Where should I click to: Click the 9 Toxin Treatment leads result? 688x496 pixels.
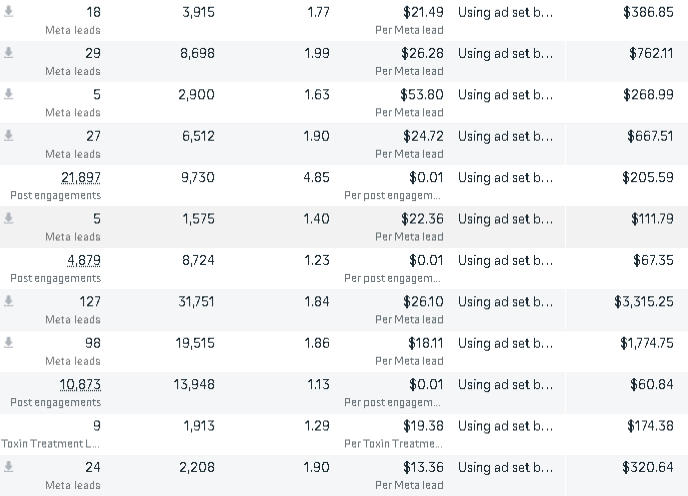(96, 426)
